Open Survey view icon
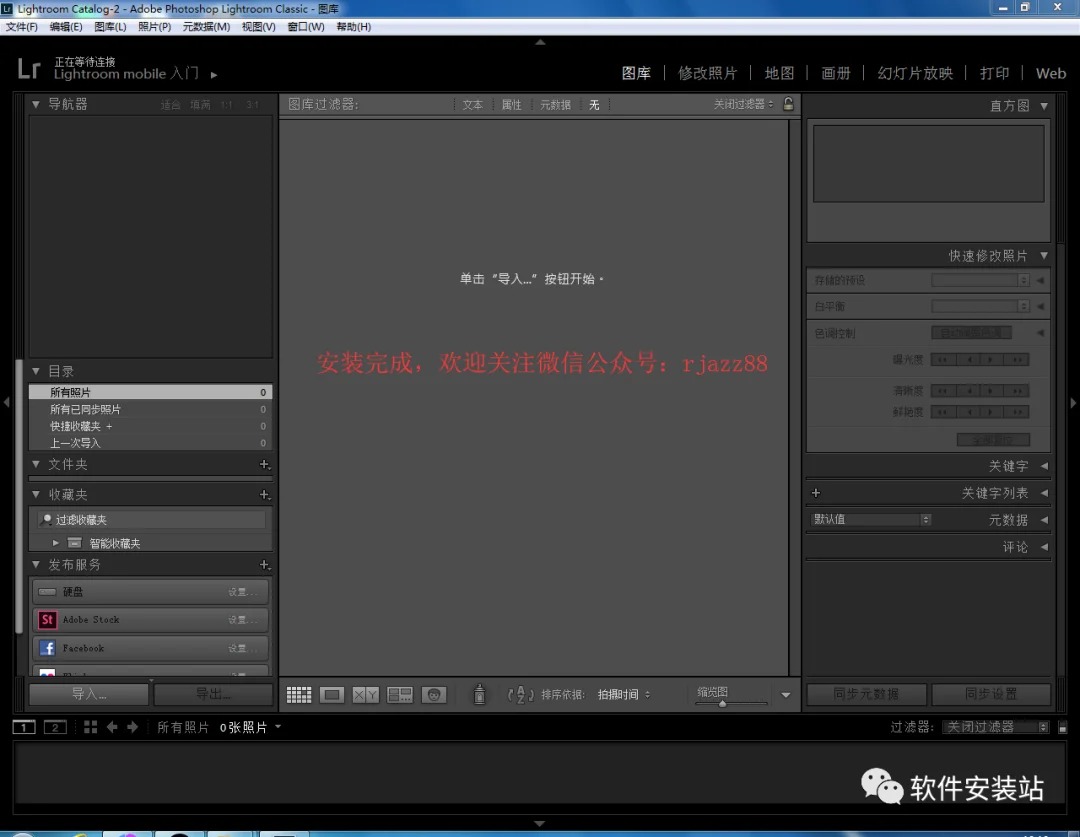Image resolution: width=1080 pixels, height=837 pixels. click(x=399, y=694)
